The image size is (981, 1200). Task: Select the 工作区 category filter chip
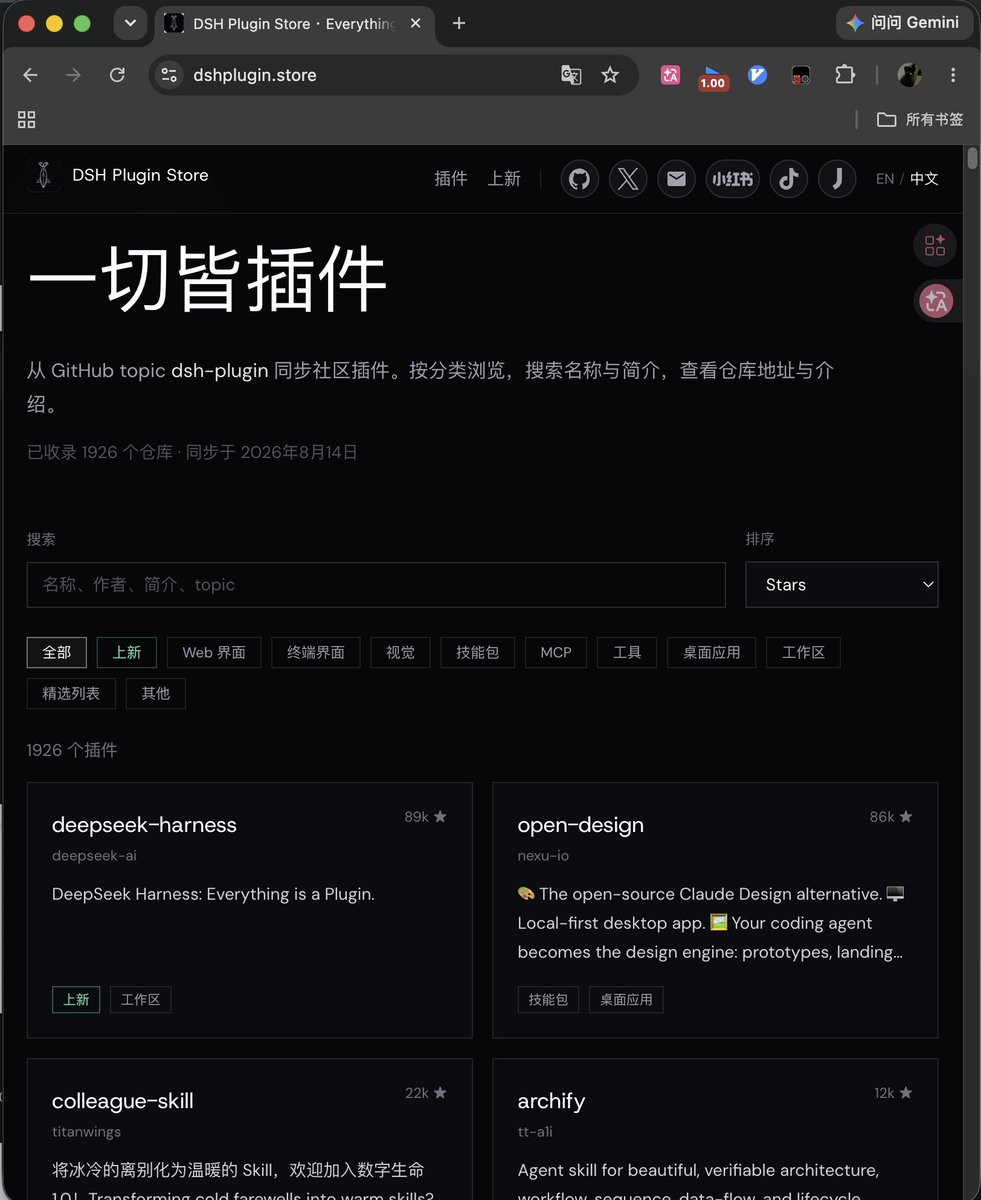(804, 653)
